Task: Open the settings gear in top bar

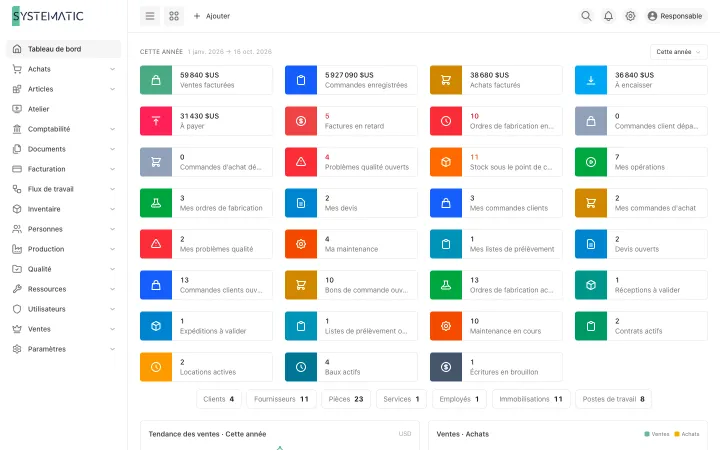Action: click(630, 16)
